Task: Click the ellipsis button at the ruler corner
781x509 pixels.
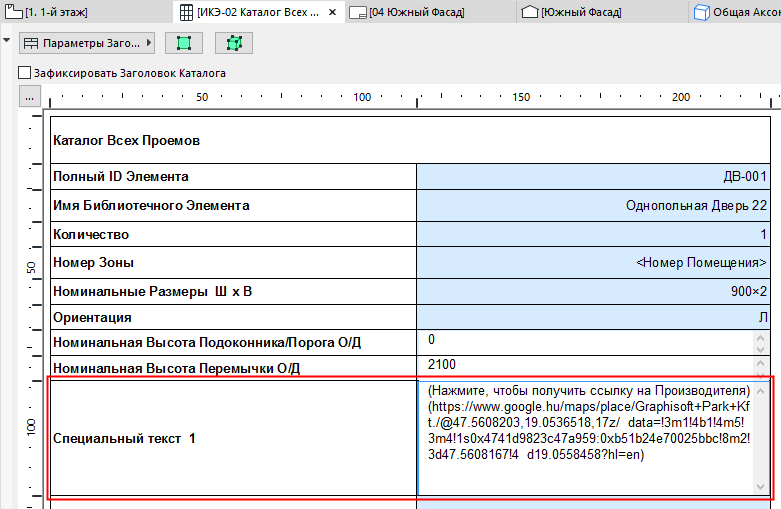Action: pyautogui.click(x=29, y=97)
